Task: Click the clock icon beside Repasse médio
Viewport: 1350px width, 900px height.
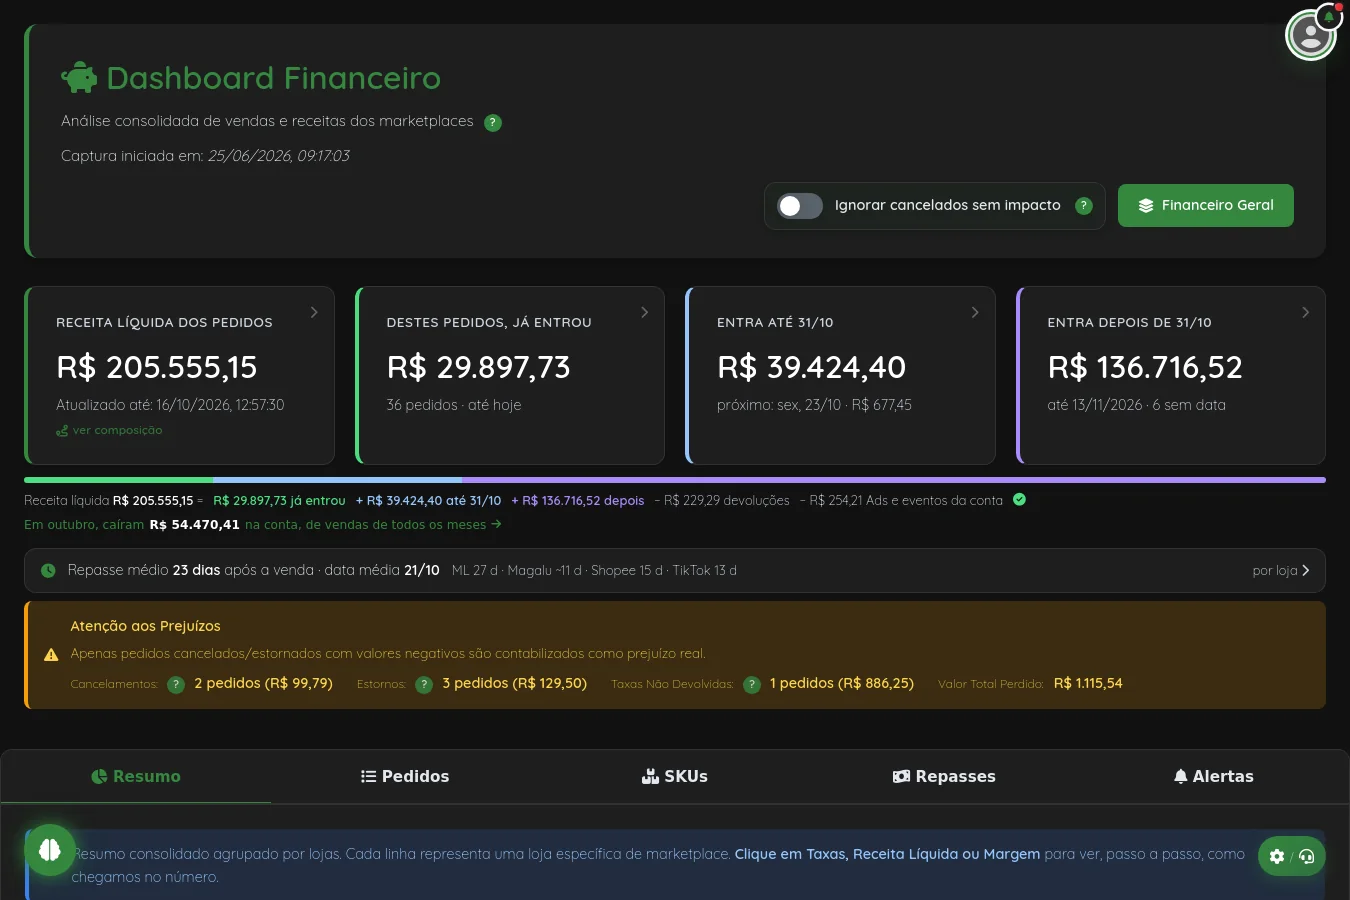Action: click(x=48, y=571)
